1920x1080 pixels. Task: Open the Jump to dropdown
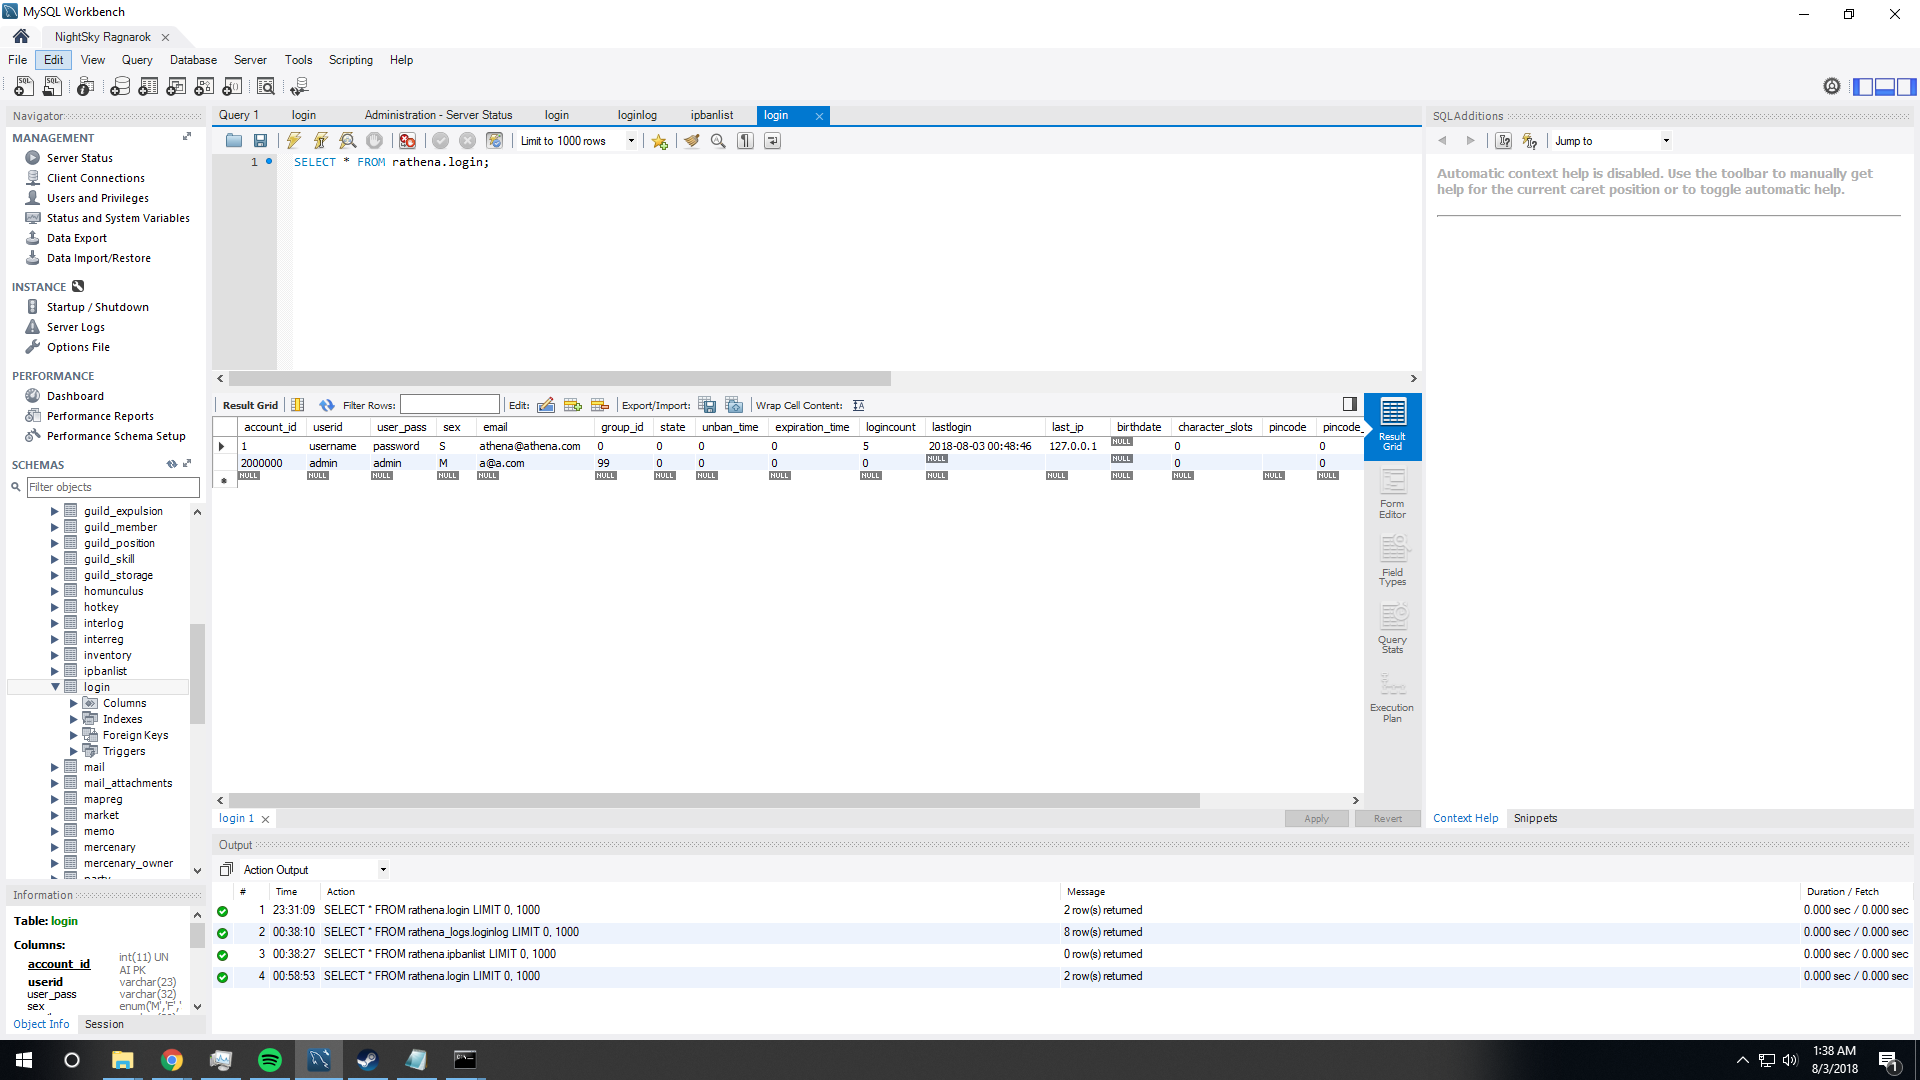pyautogui.click(x=1666, y=141)
